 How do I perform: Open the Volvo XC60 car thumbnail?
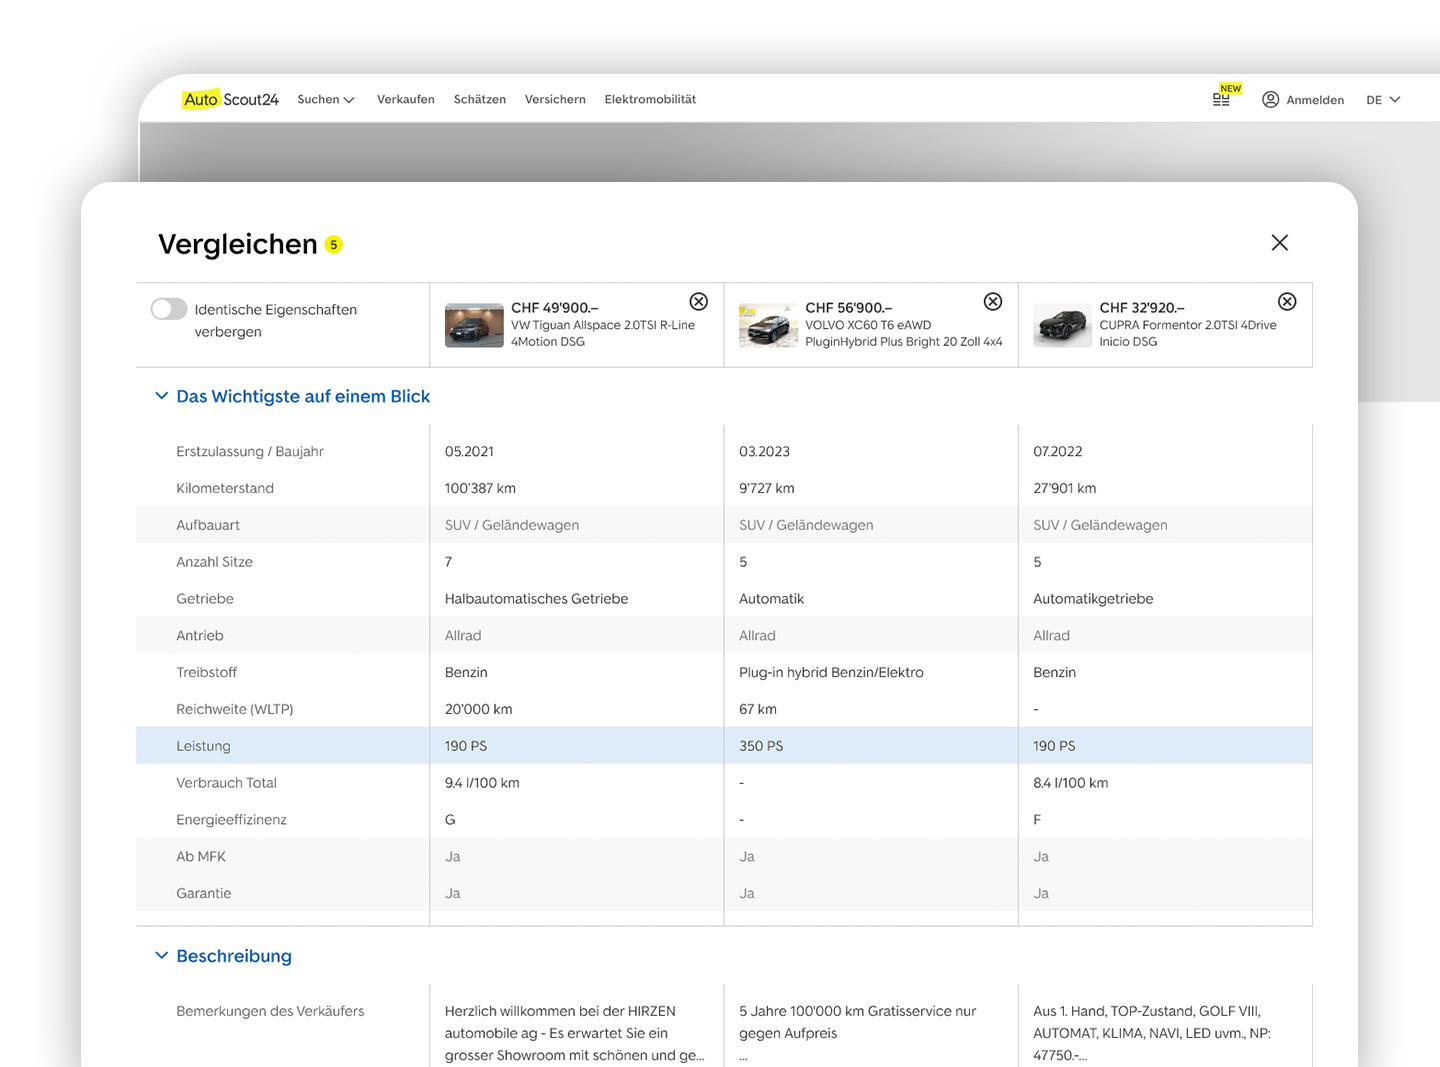pyautogui.click(x=768, y=325)
